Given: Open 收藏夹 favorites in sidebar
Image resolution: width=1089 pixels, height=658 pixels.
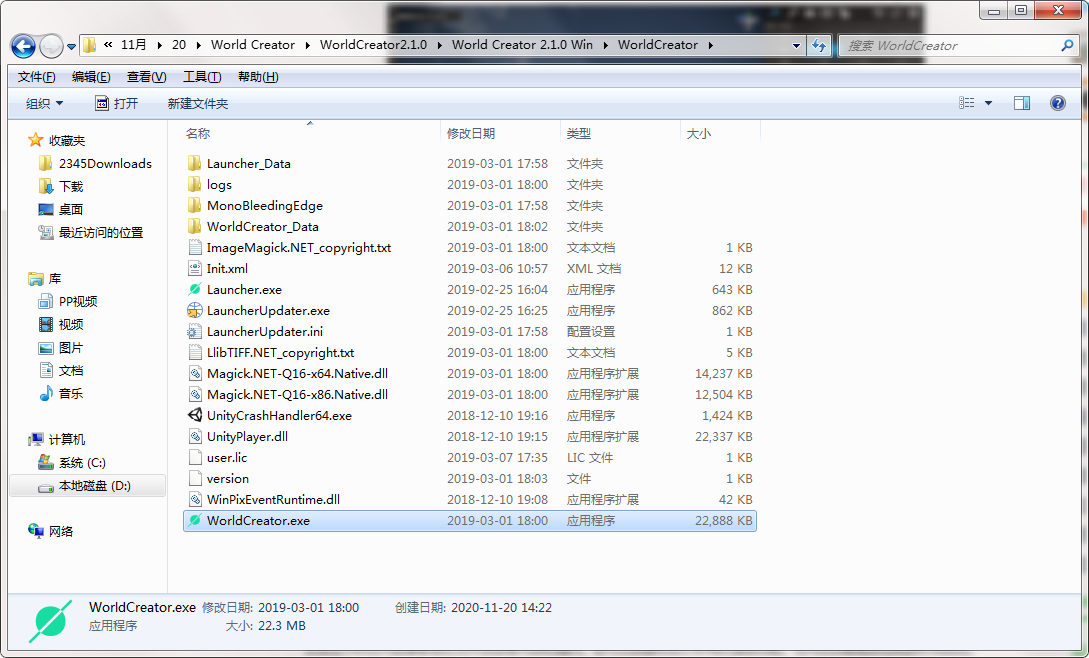Looking at the screenshot, I should pos(67,140).
